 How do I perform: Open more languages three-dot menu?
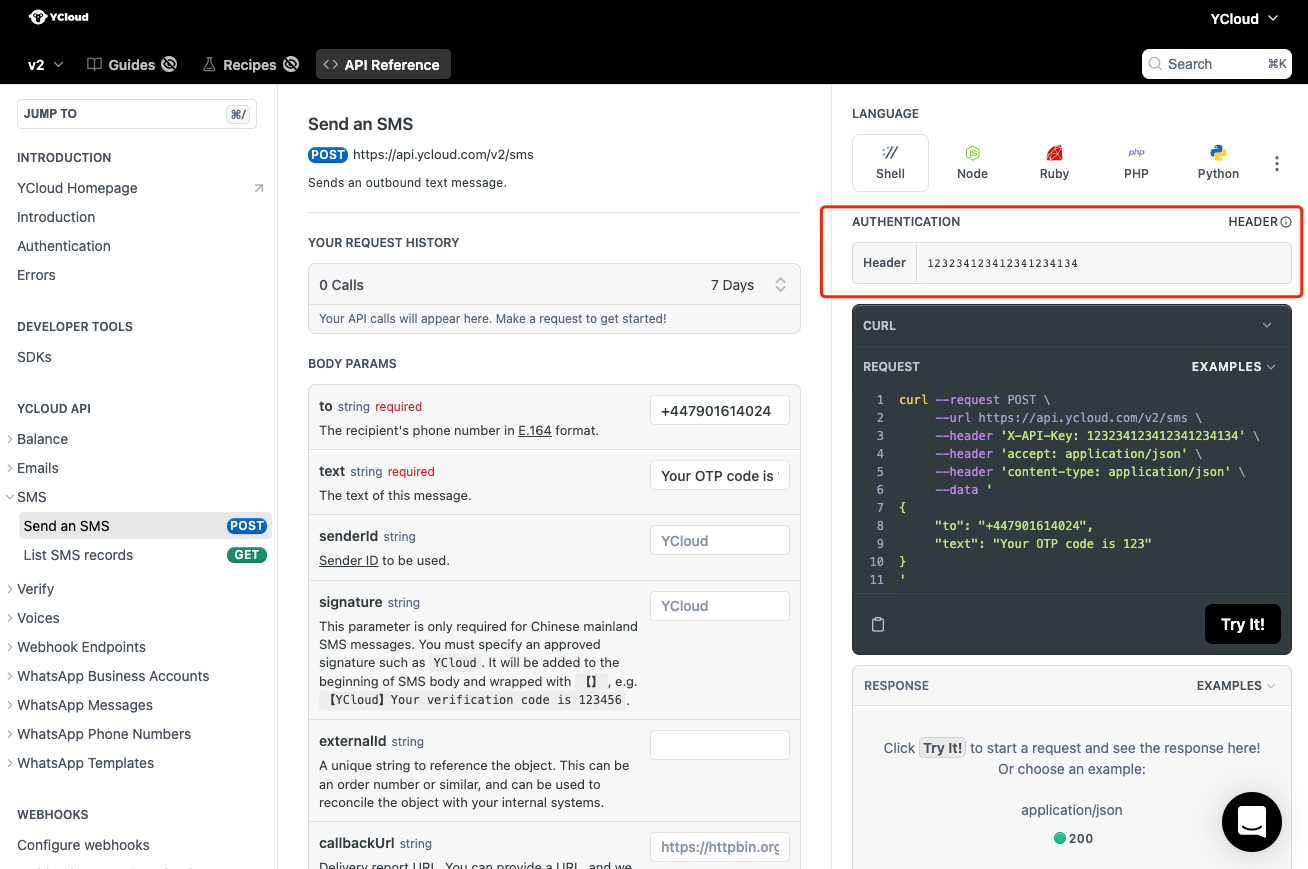(x=1277, y=164)
